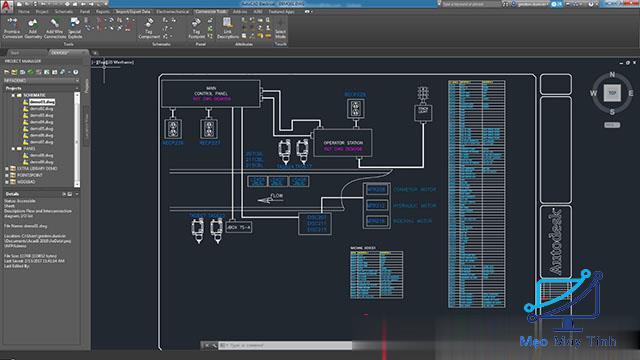Click W on the ViewCube compass
Image resolution: width=640 pixels, height=360 pixels.
pos(593,93)
